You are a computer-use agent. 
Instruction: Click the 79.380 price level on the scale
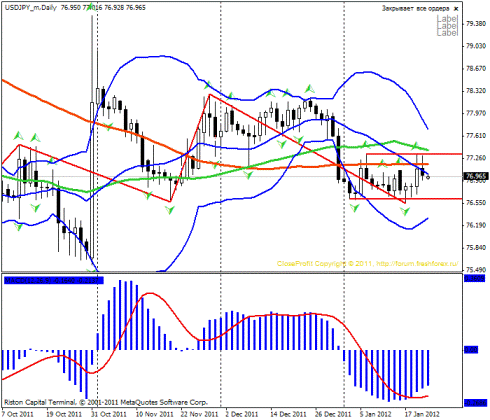[x=476, y=24]
